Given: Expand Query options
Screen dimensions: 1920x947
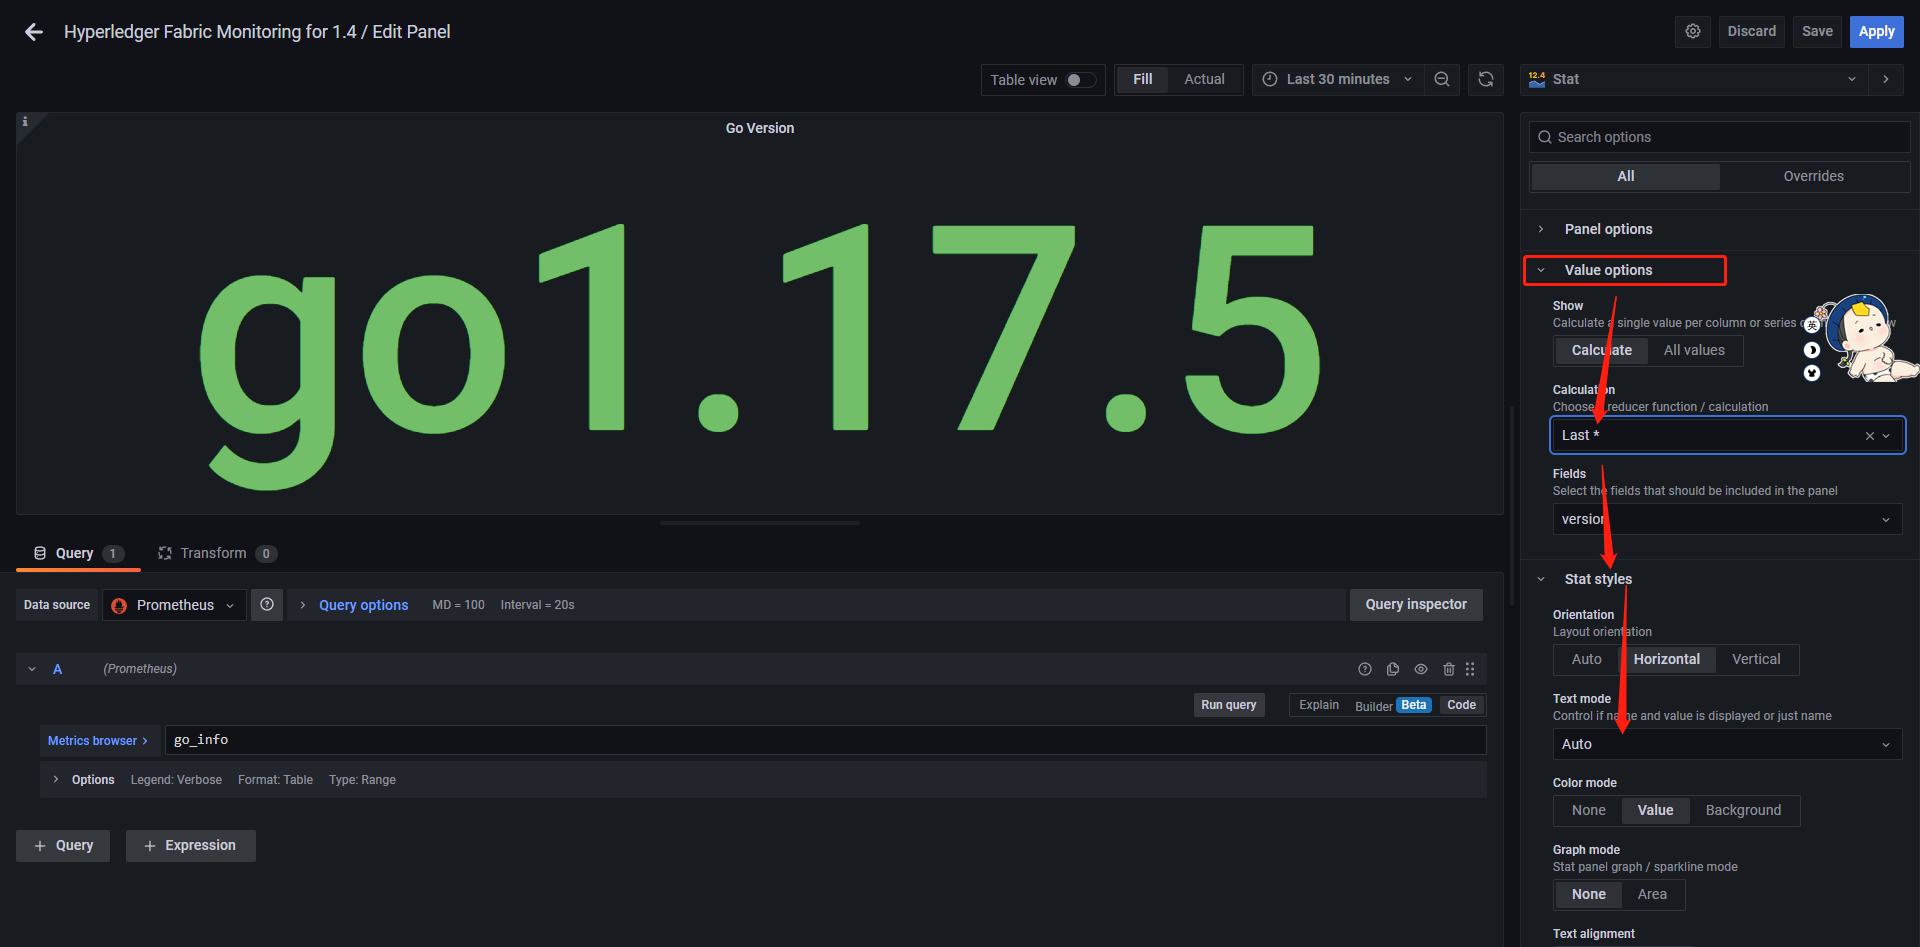Looking at the screenshot, I should point(363,606).
